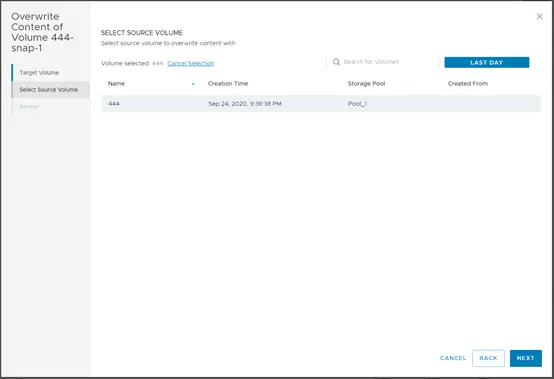Viewport: 554px width, 379px height.
Task: Click the NEXT button
Action: point(525,358)
